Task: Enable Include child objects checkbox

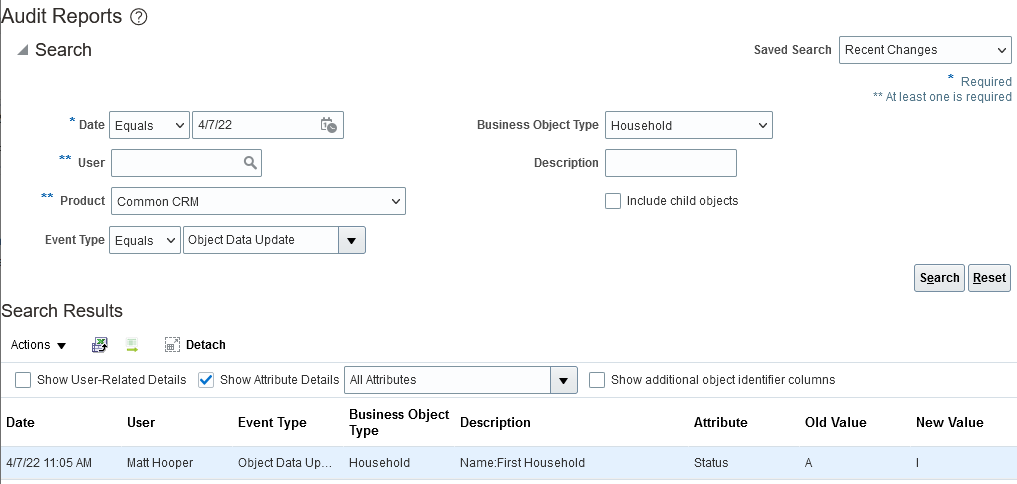Action: 613,201
